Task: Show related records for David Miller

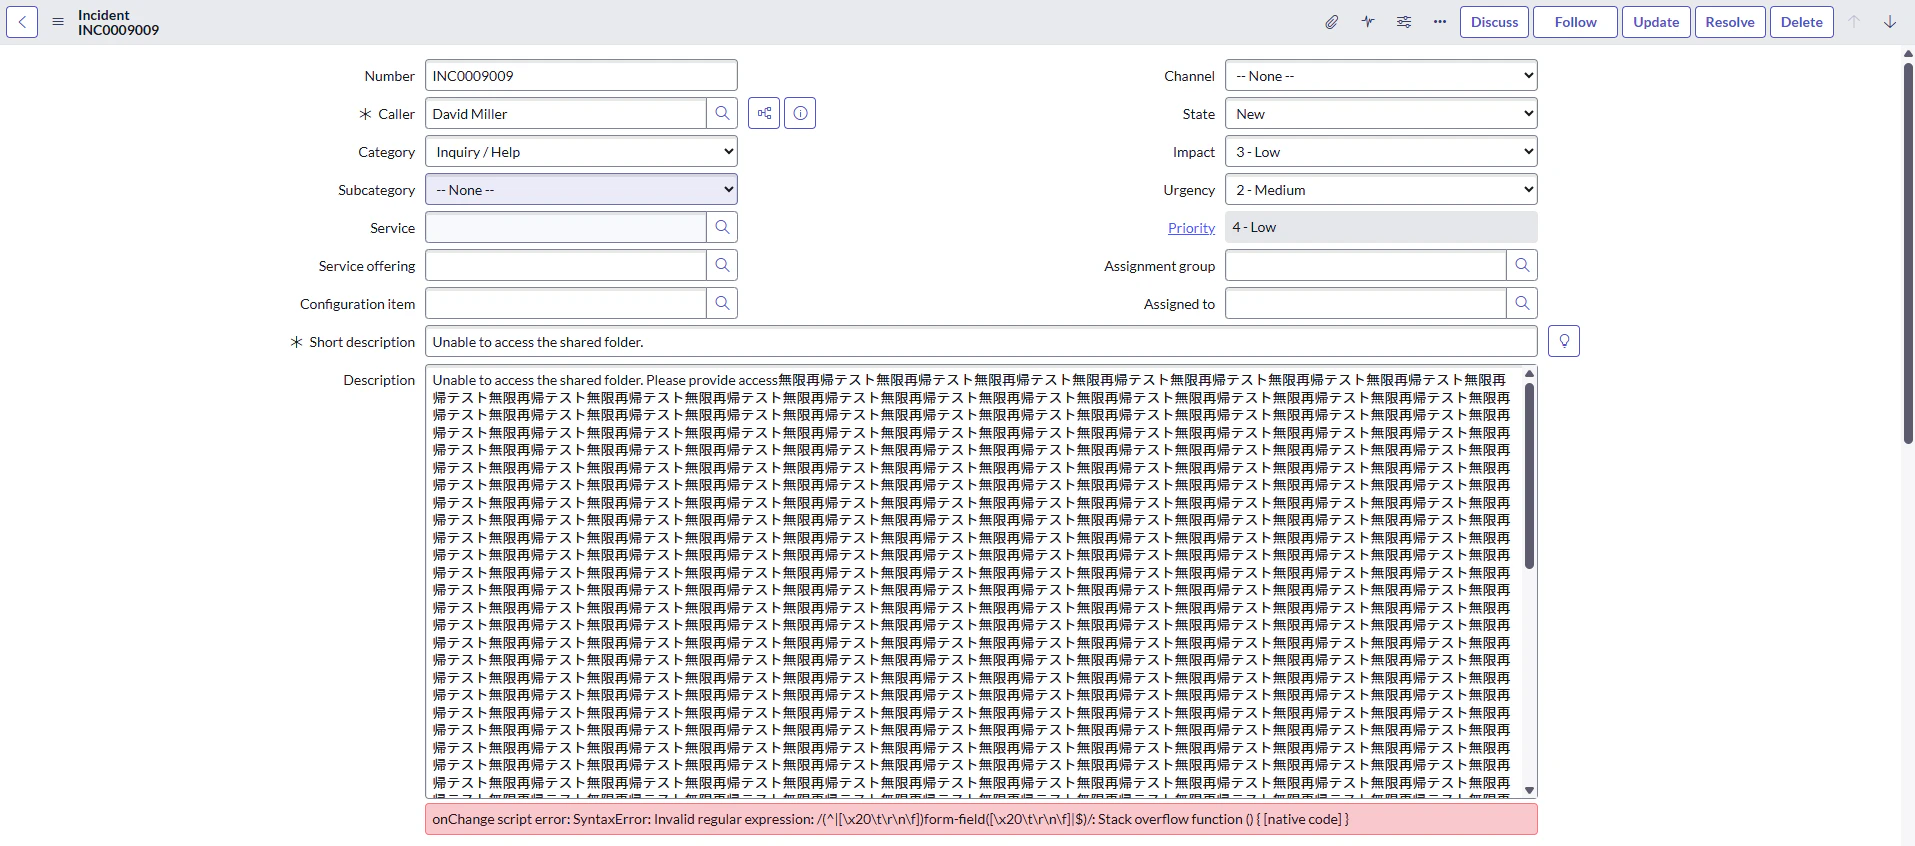Action: click(x=764, y=114)
